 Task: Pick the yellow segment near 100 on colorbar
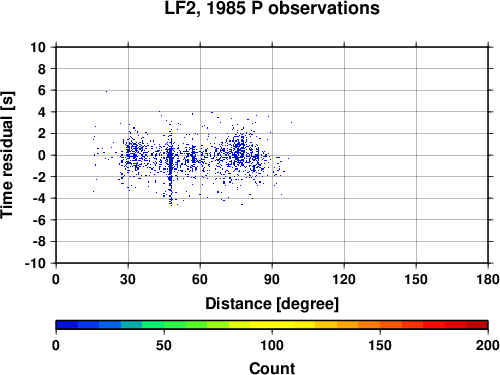(272, 325)
